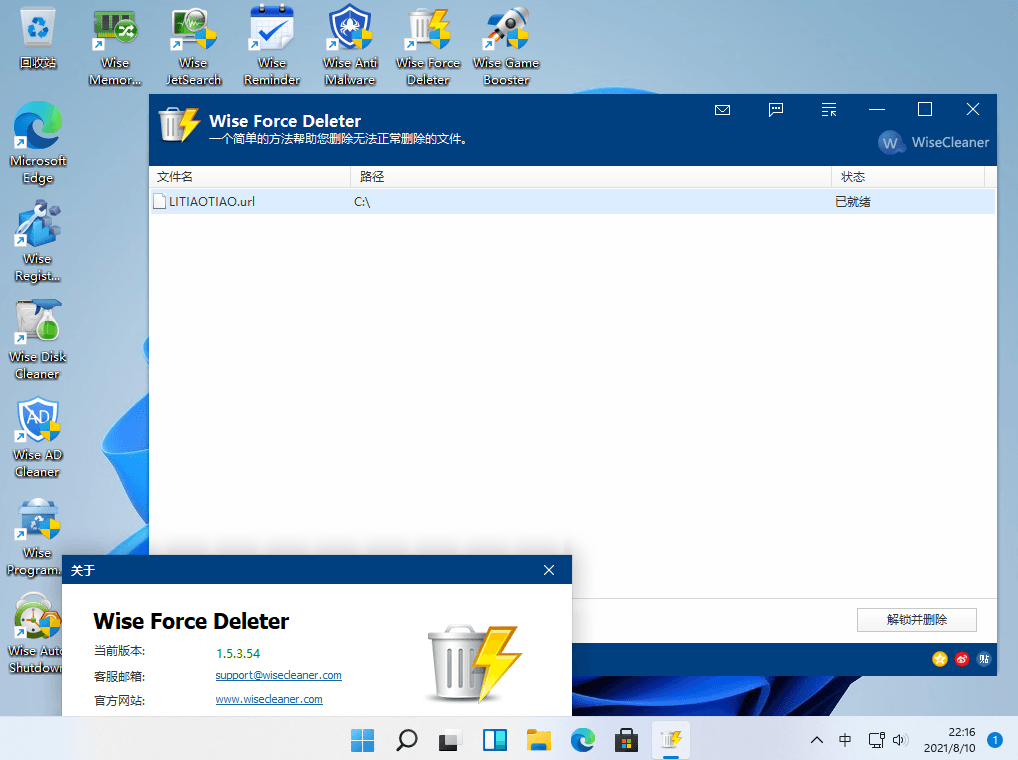1018x760 pixels.
Task: Maximize the Wise Force Deleter window
Action: [925, 110]
